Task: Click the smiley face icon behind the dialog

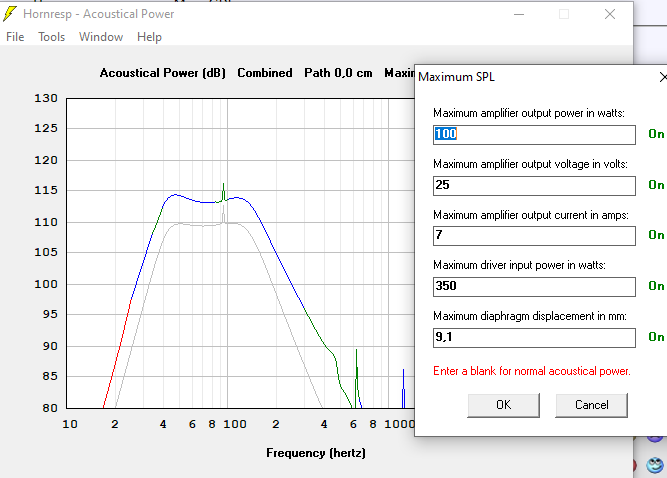Action: (655, 464)
